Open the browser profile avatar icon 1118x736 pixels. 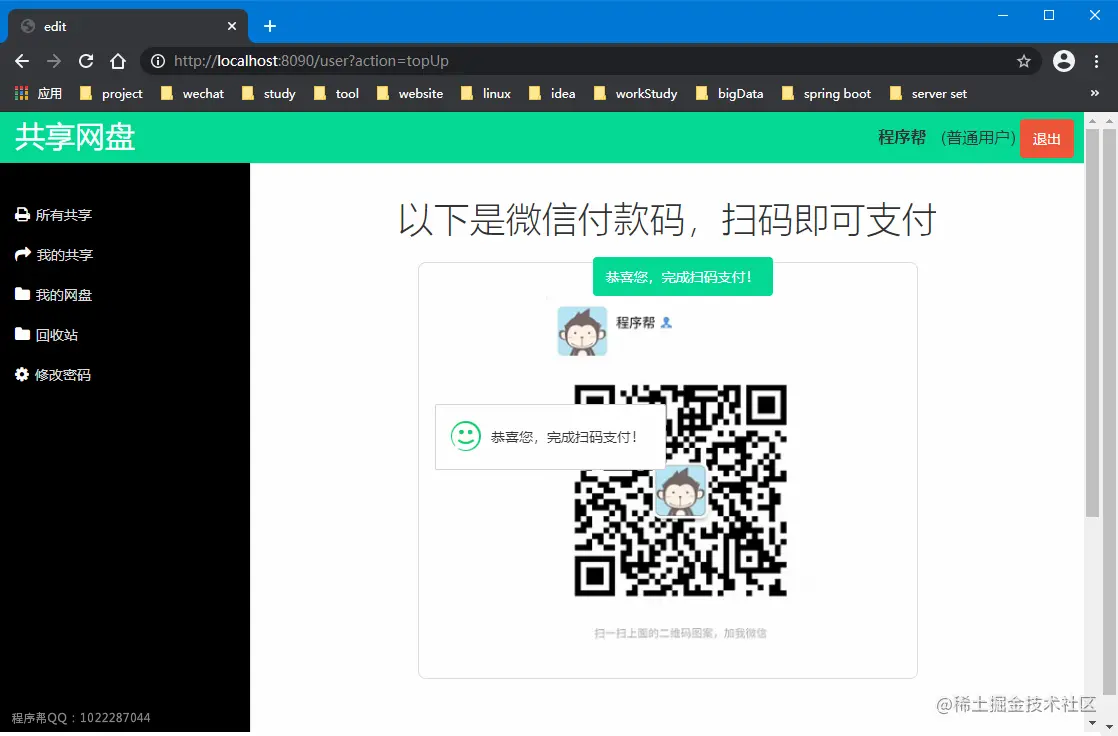point(1064,61)
